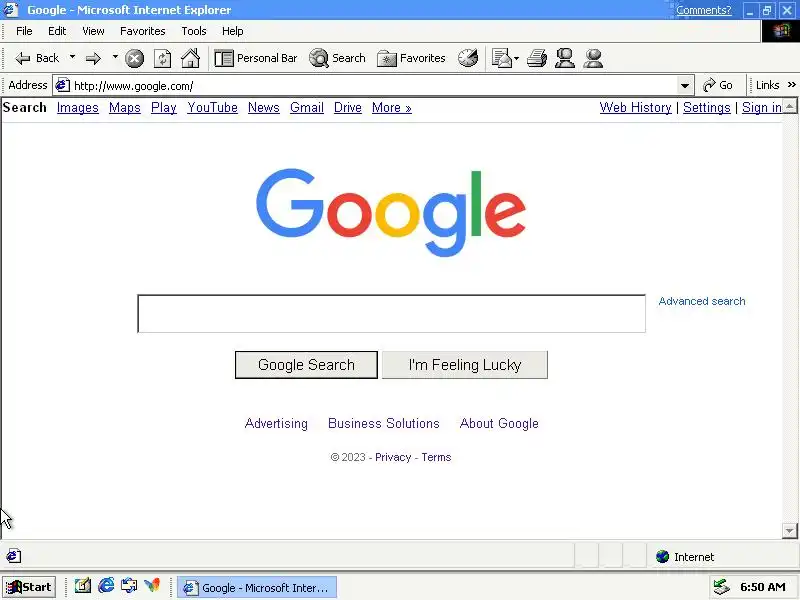Image resolution: width=800 pixels, height=600 pixels.
Task: Open the History clock icon
Action: pos(468,58)
